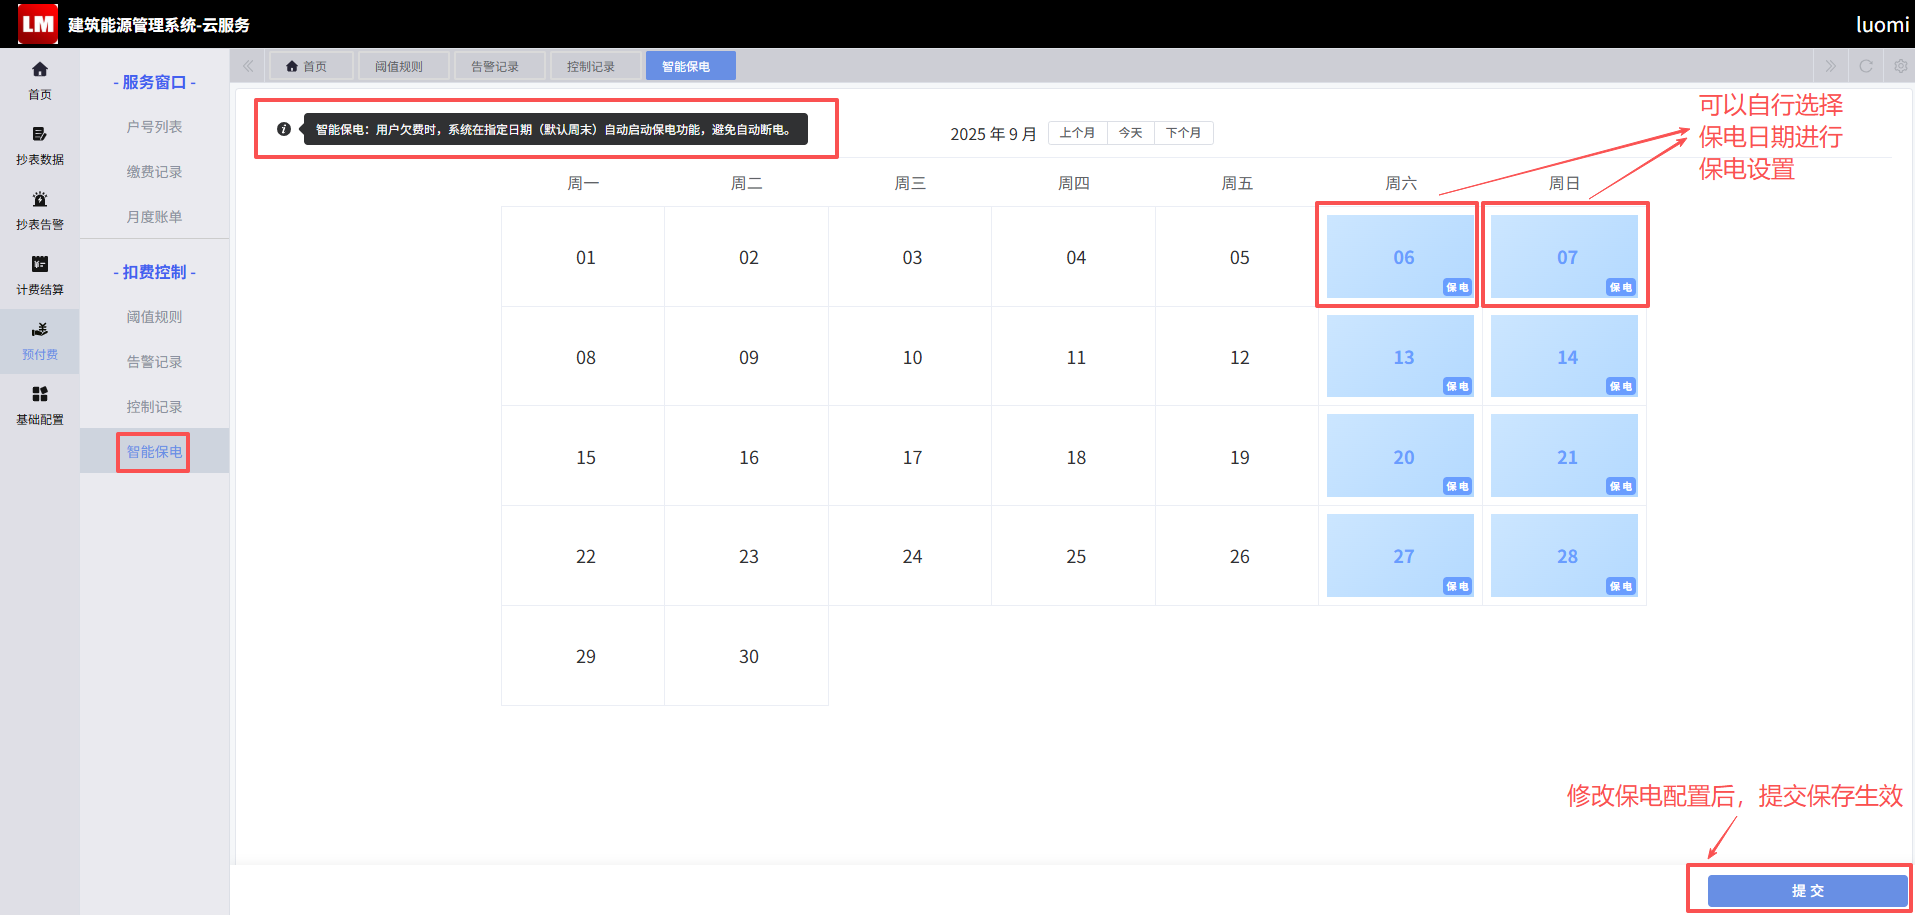
Task: Click the 保电 badge on day 07
Action: coord(1621,287)
